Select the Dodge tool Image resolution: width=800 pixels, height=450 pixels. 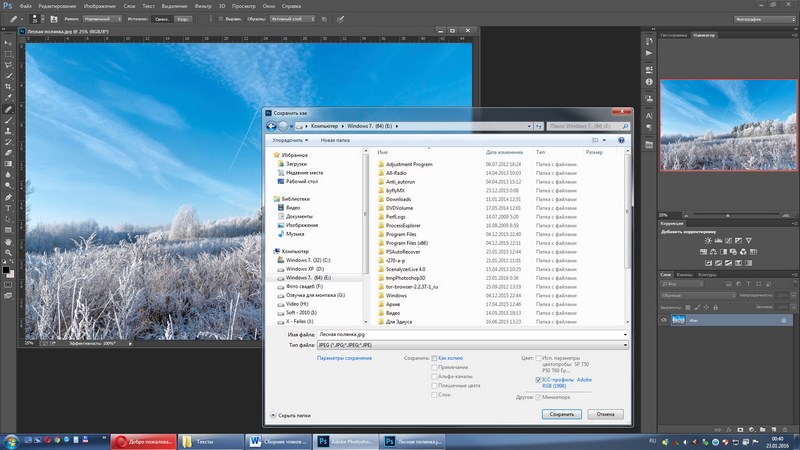pos(8,186)
